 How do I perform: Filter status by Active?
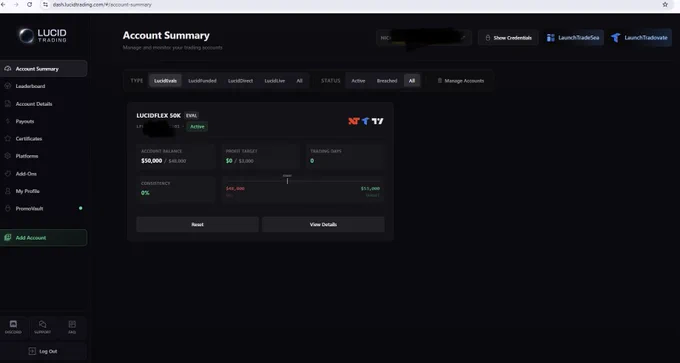[x=358, y=81]
